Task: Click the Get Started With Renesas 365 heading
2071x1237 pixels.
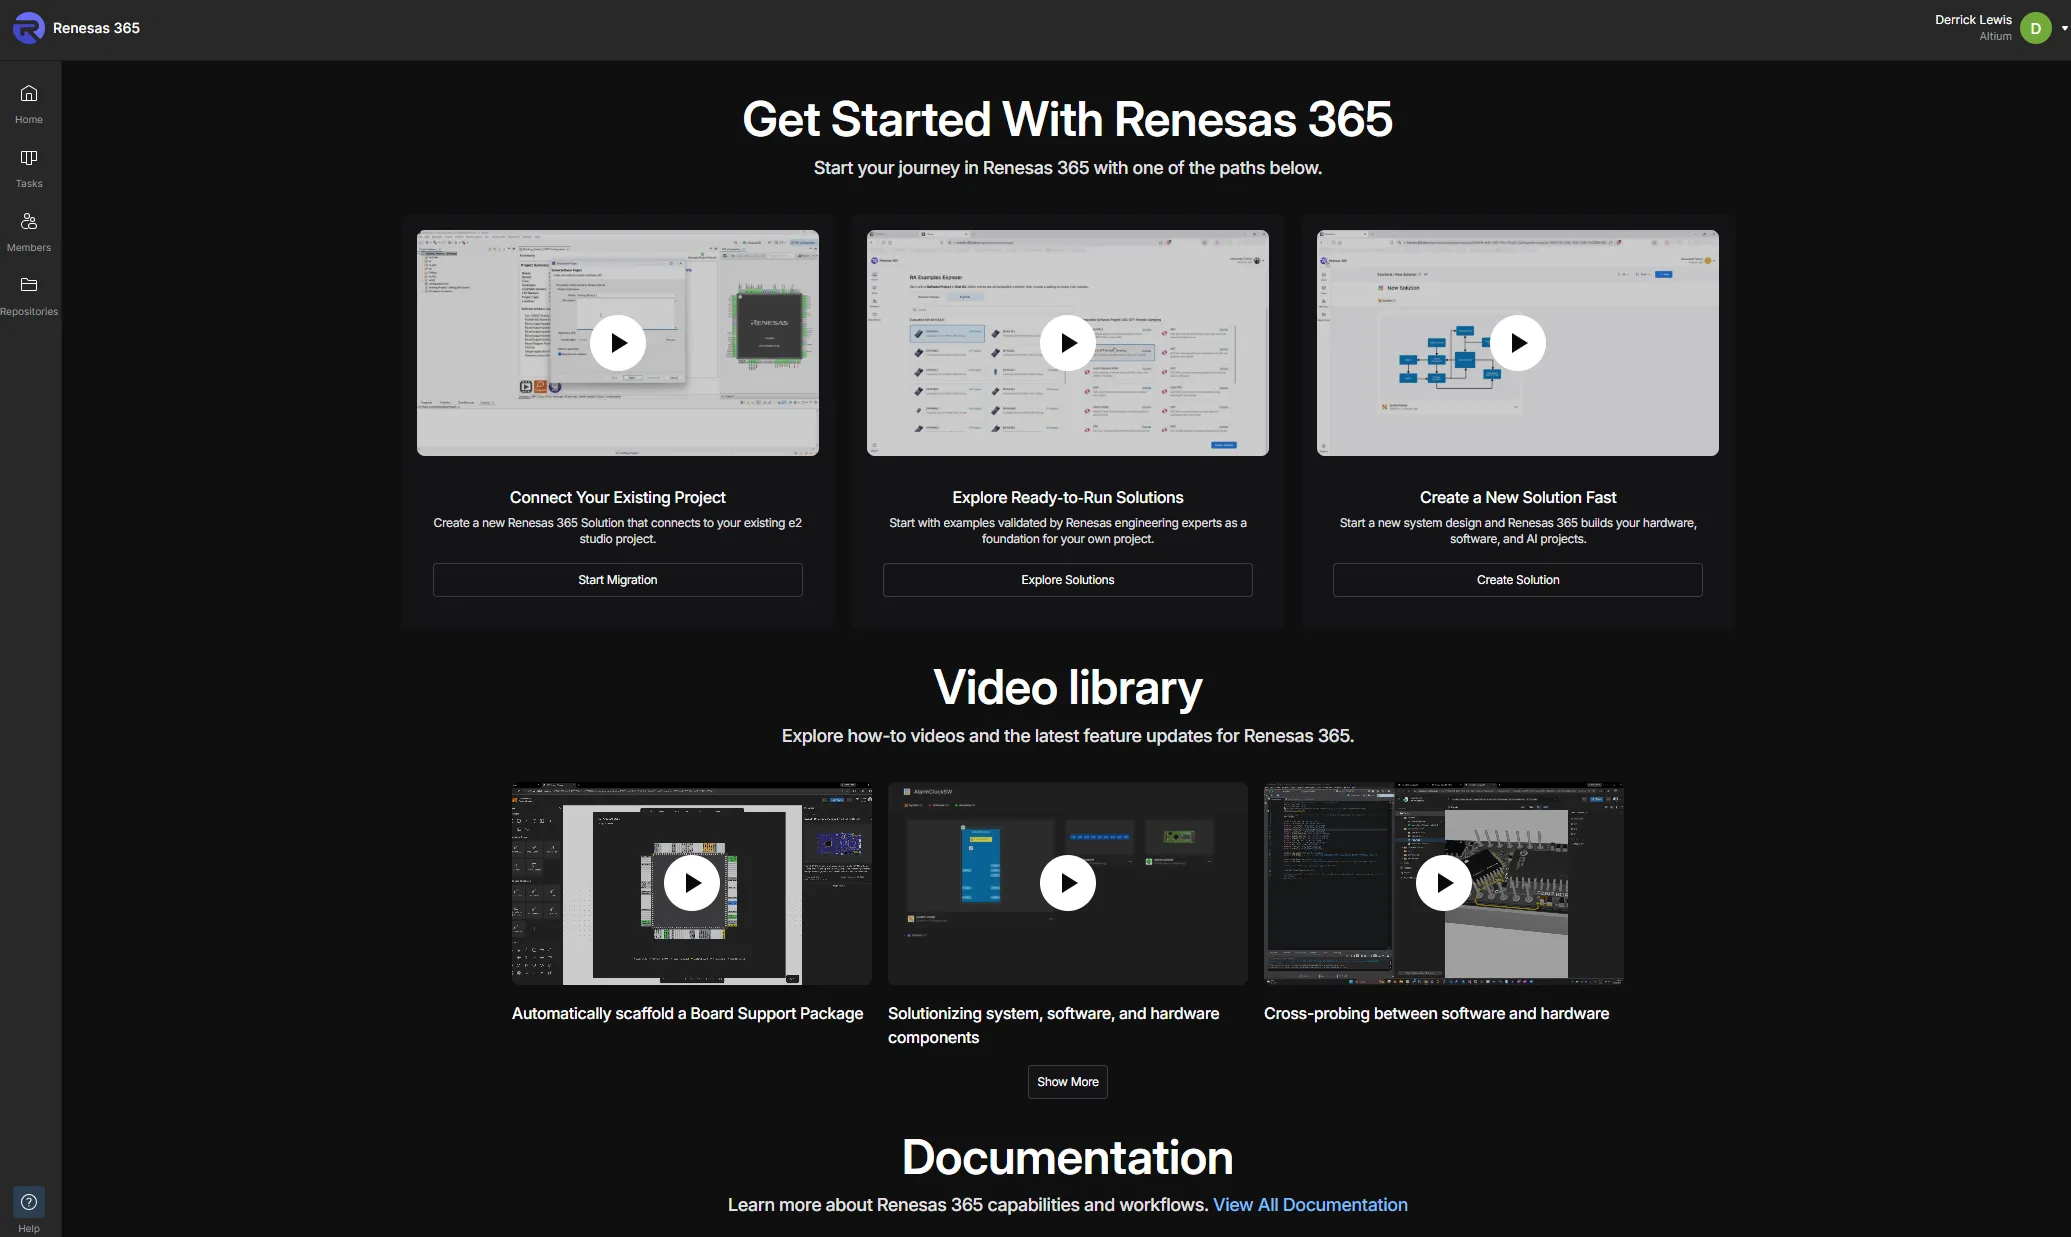Action: point(1067,119)
